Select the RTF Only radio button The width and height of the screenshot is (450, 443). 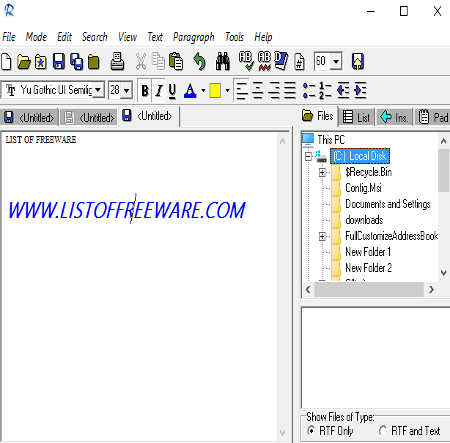(x=311, y=430)
